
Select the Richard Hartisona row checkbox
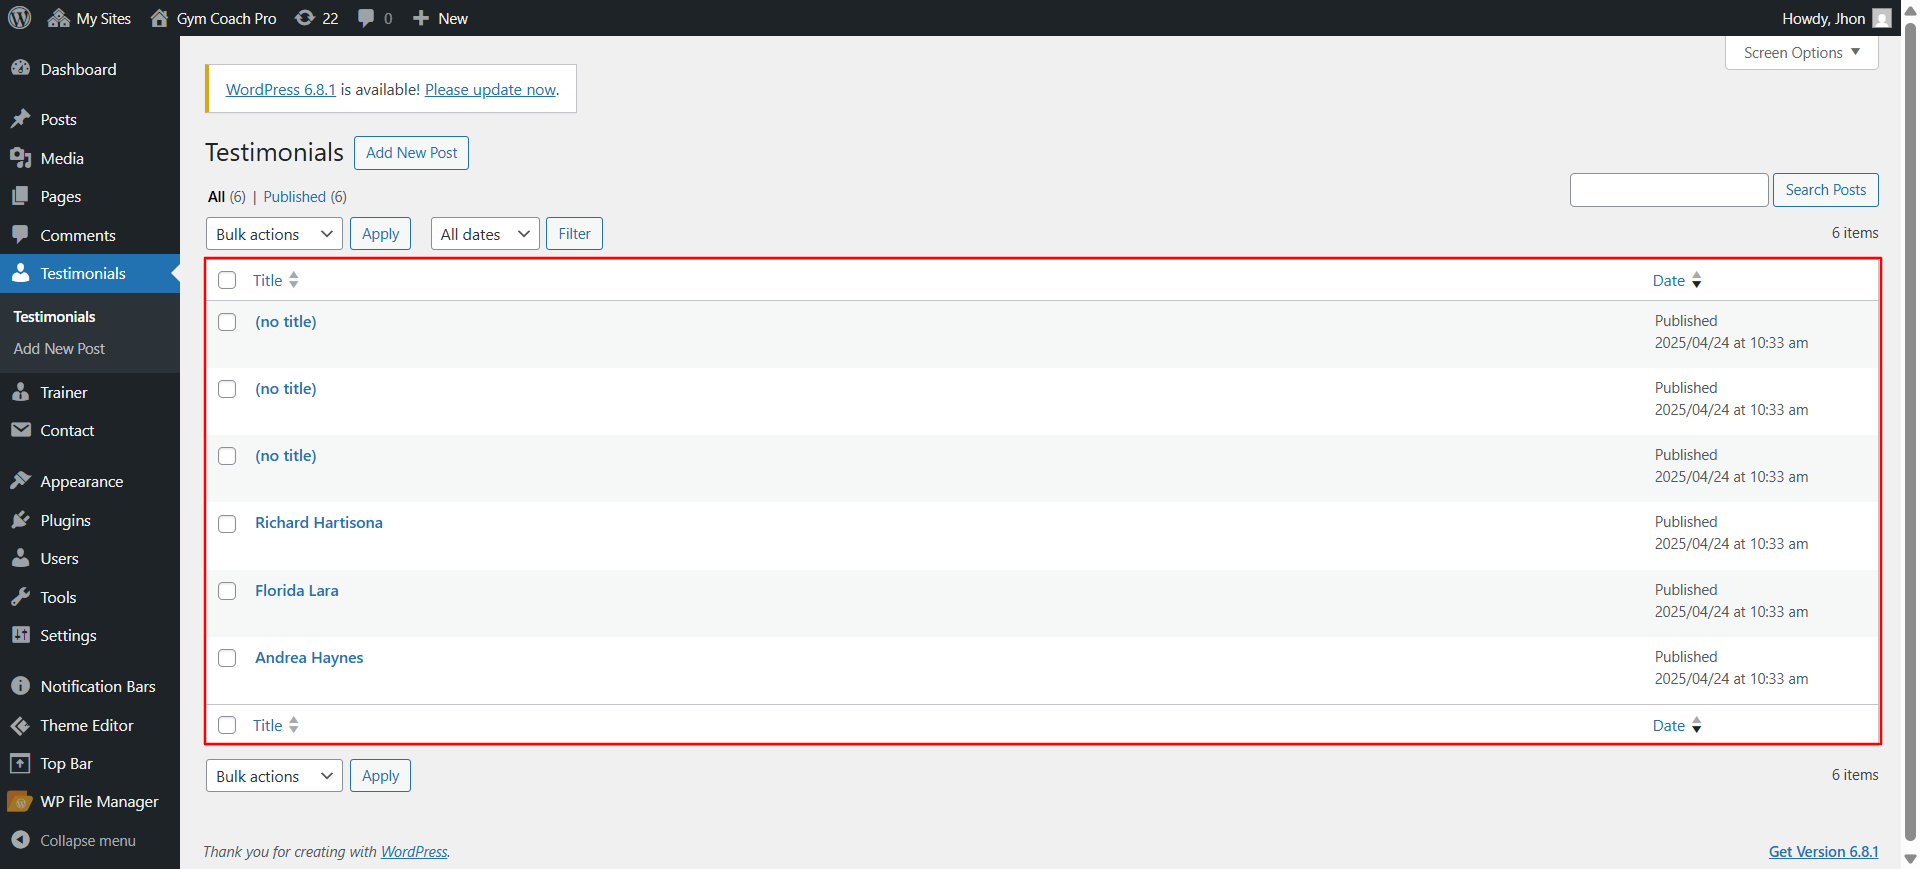[227, 524]
